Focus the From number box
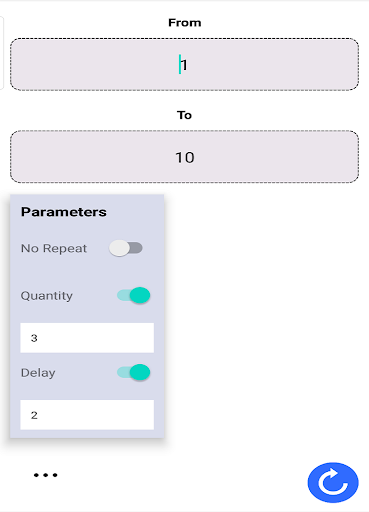 point(184,64)
